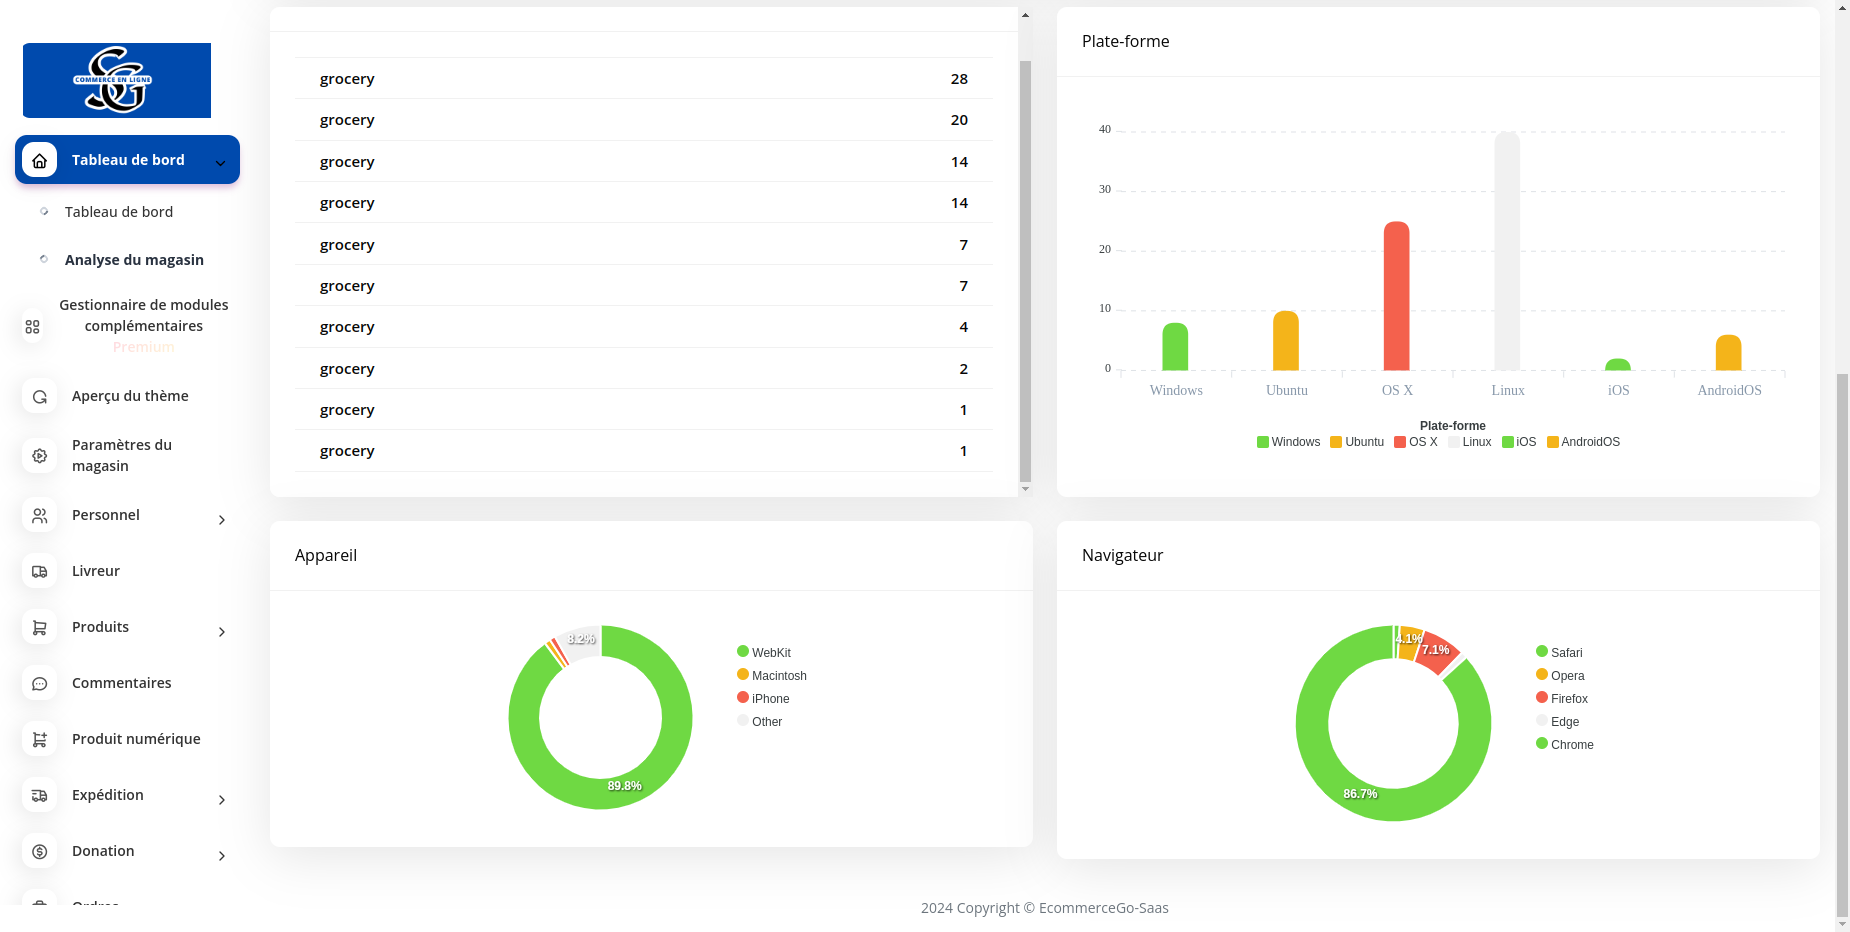1850x932 pixels.
Task: Open the Produit numérique menu item
Action: 136,739
